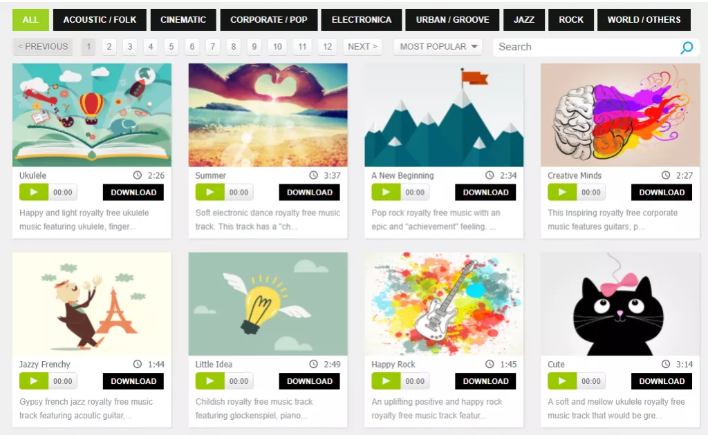Open the black cat Cute thumbnail
Image resolution: width=708 pixels, height=435 pixels.
pos(620,304)
